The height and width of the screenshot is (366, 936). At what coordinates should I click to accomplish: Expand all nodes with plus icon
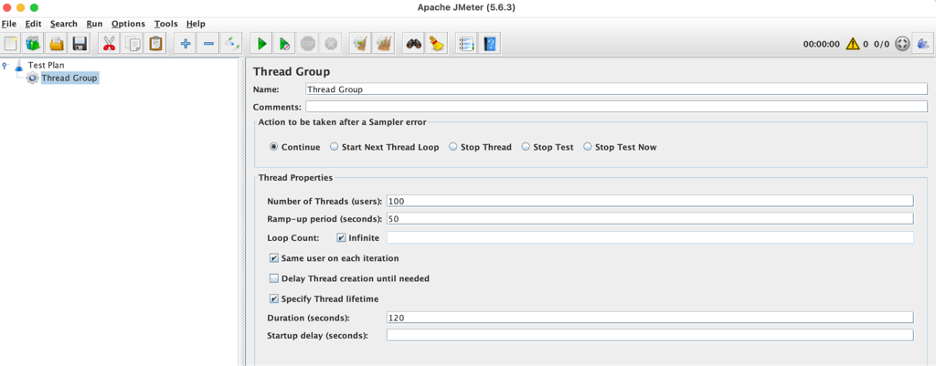[x=185, y=44]
